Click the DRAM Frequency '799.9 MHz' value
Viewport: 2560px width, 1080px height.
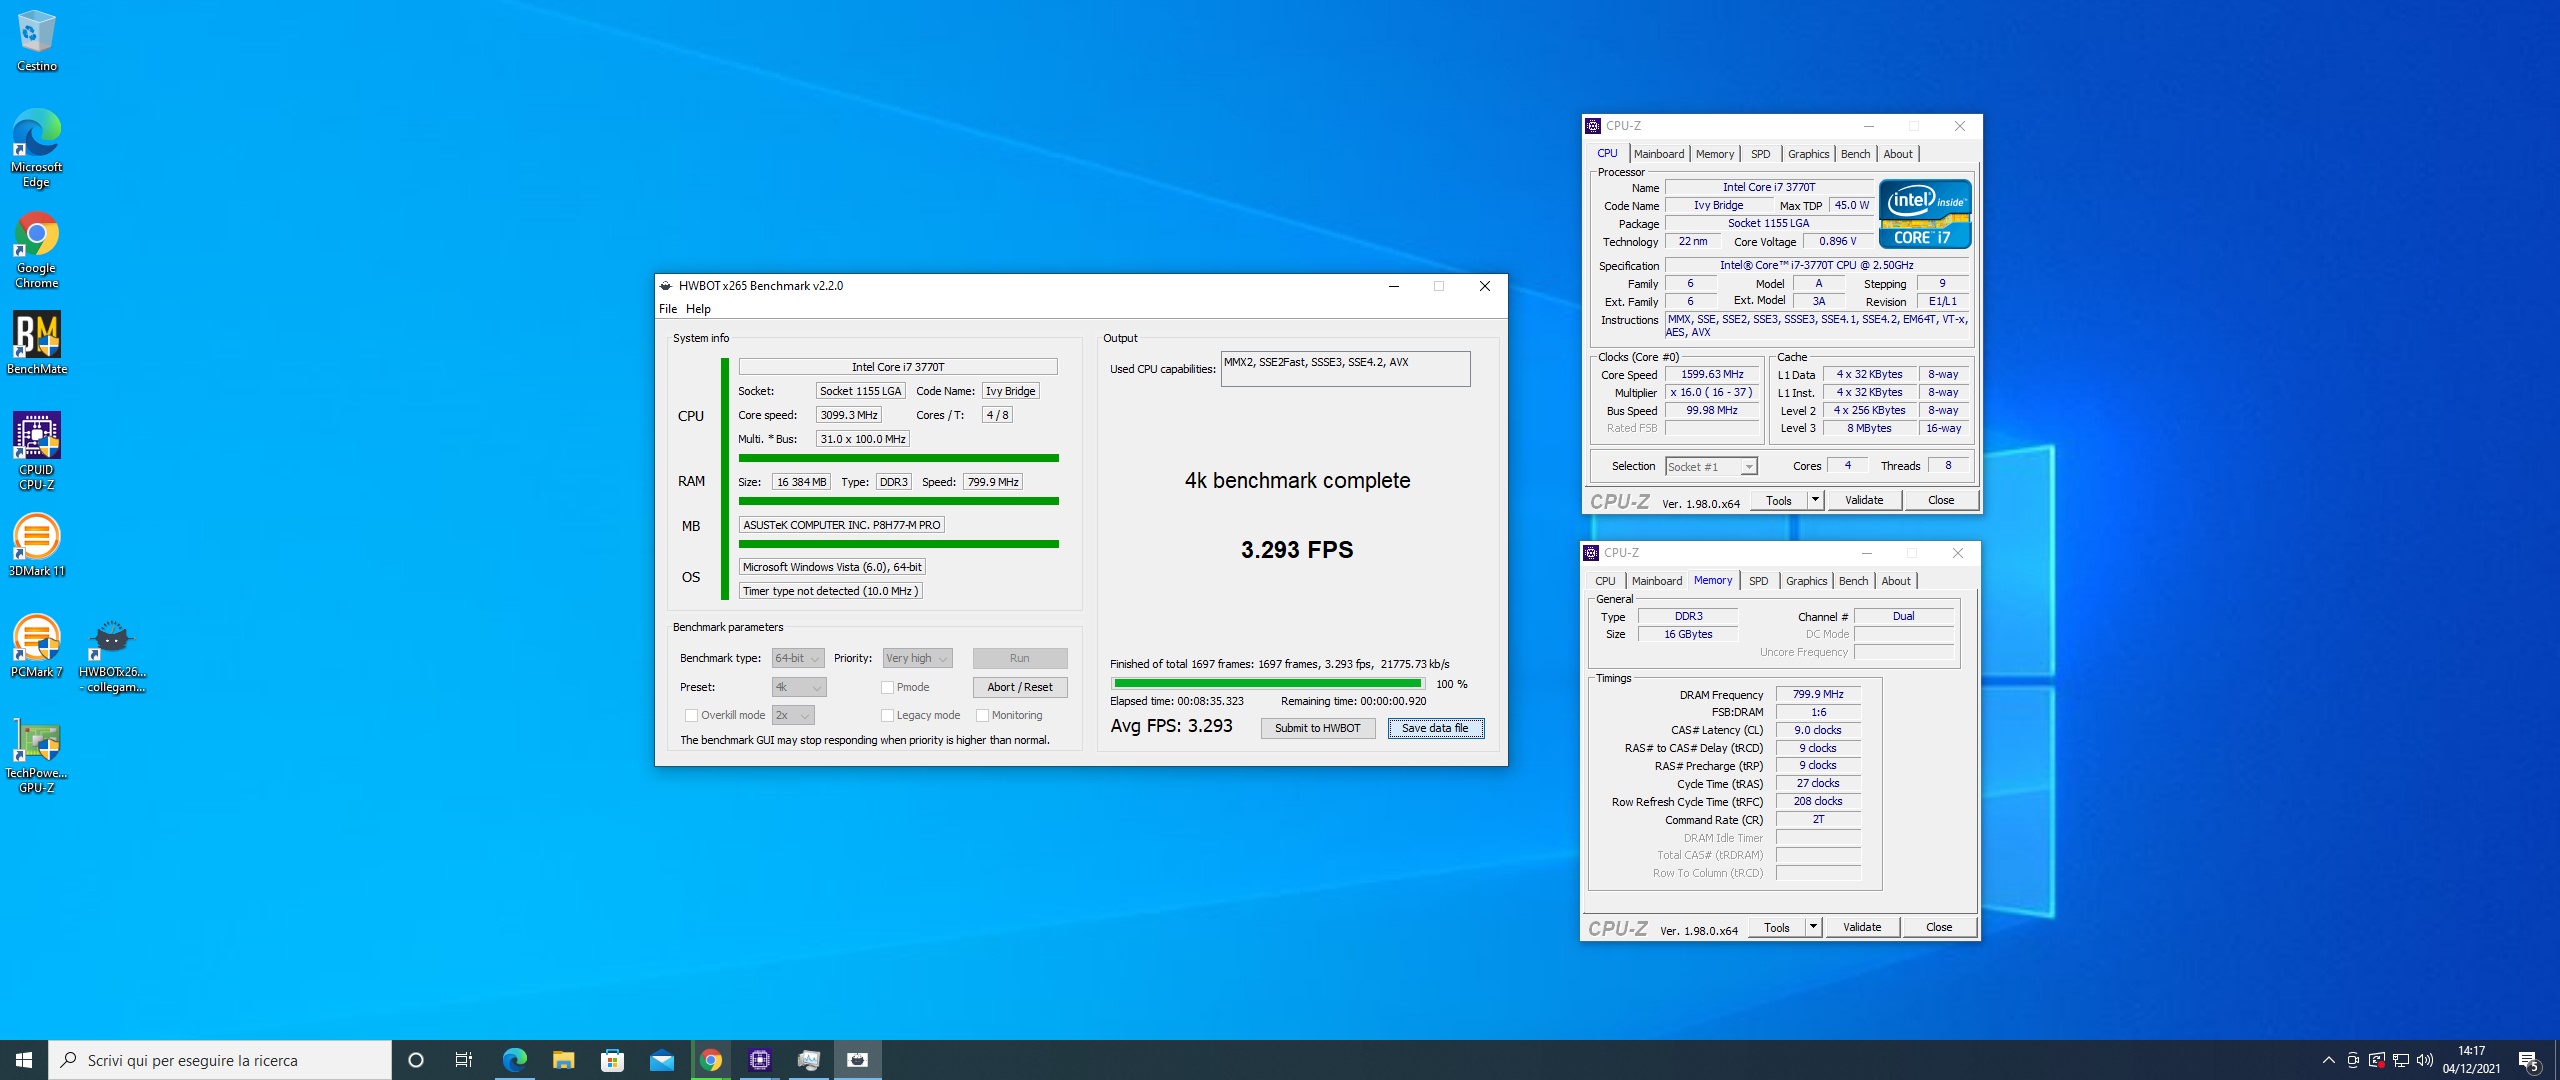pyautogui.click(x=1818, y=694)
